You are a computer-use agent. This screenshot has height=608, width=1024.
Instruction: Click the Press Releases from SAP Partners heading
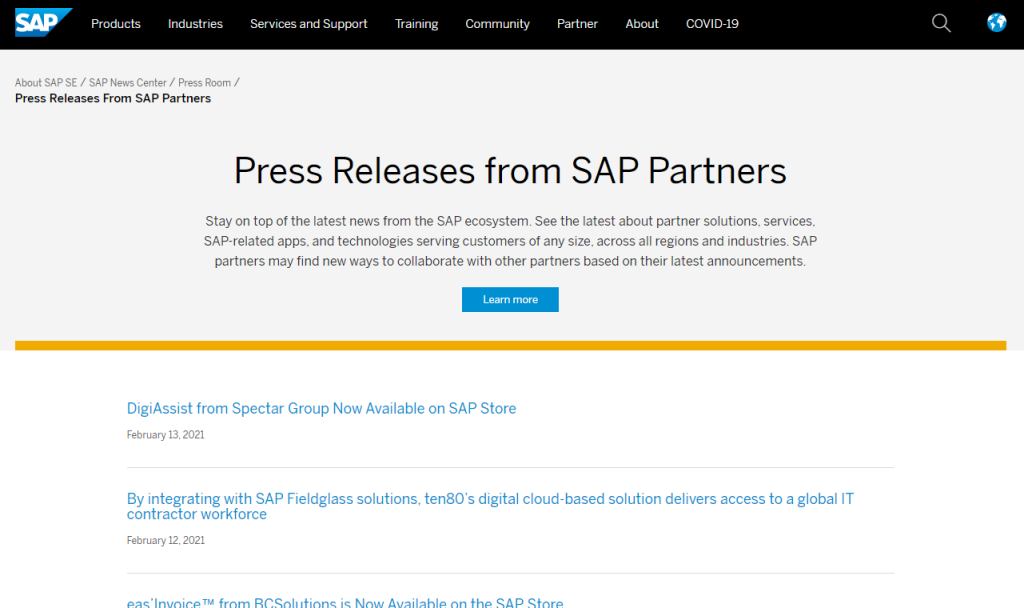510,171
